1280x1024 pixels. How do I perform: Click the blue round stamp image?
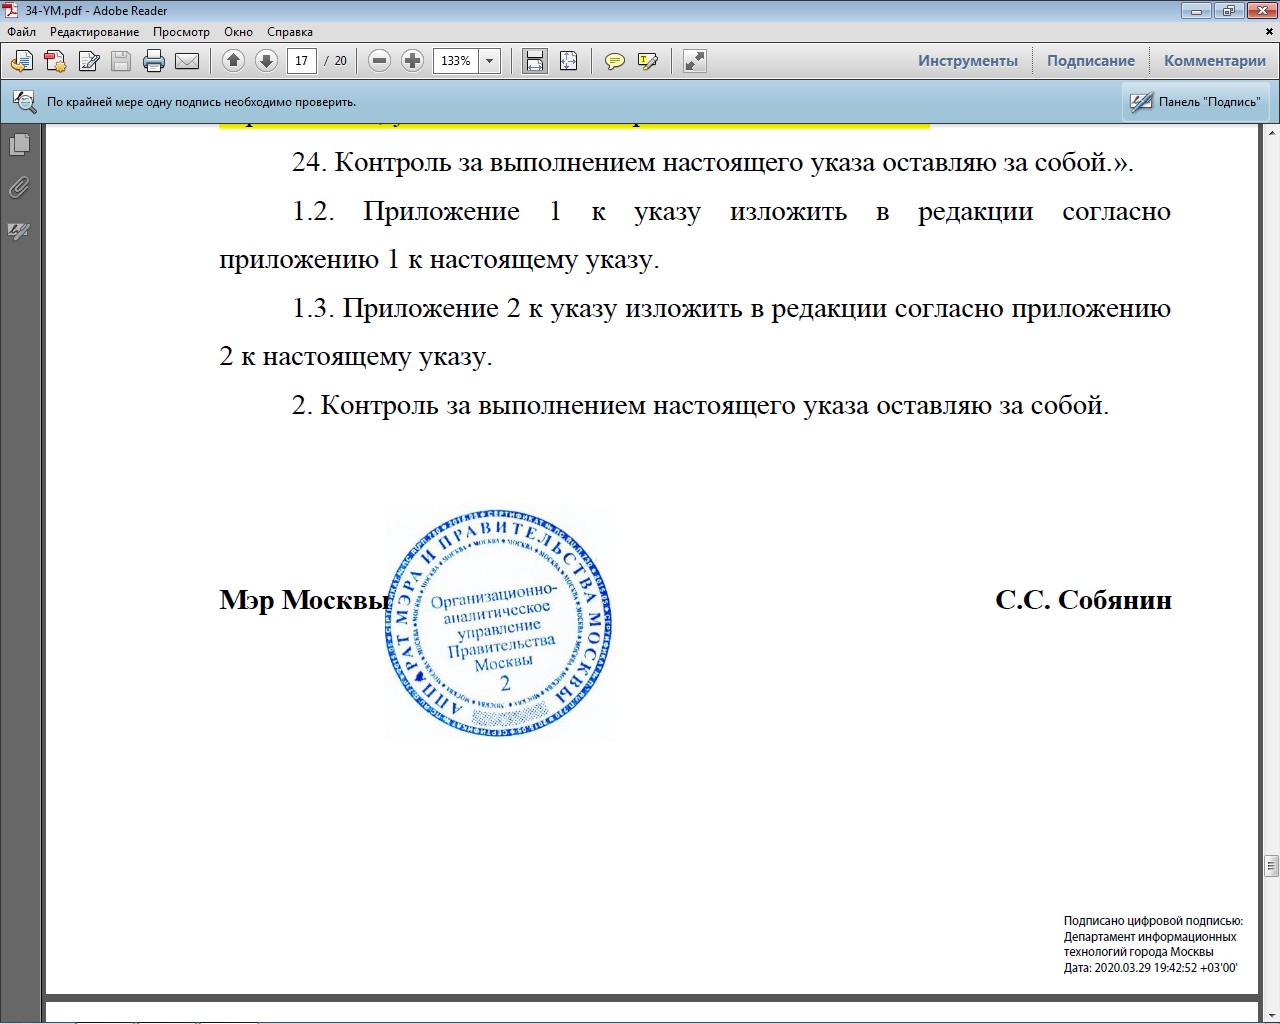click(x=499, y=623)
